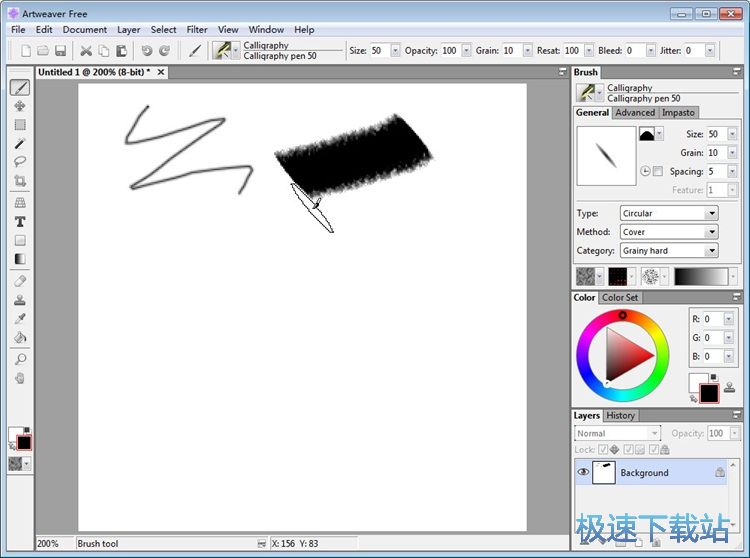Click the Opacity value field in toolbar
Image resolution: width=750 pixels, height=558 pixels.
tap(449, 50)
